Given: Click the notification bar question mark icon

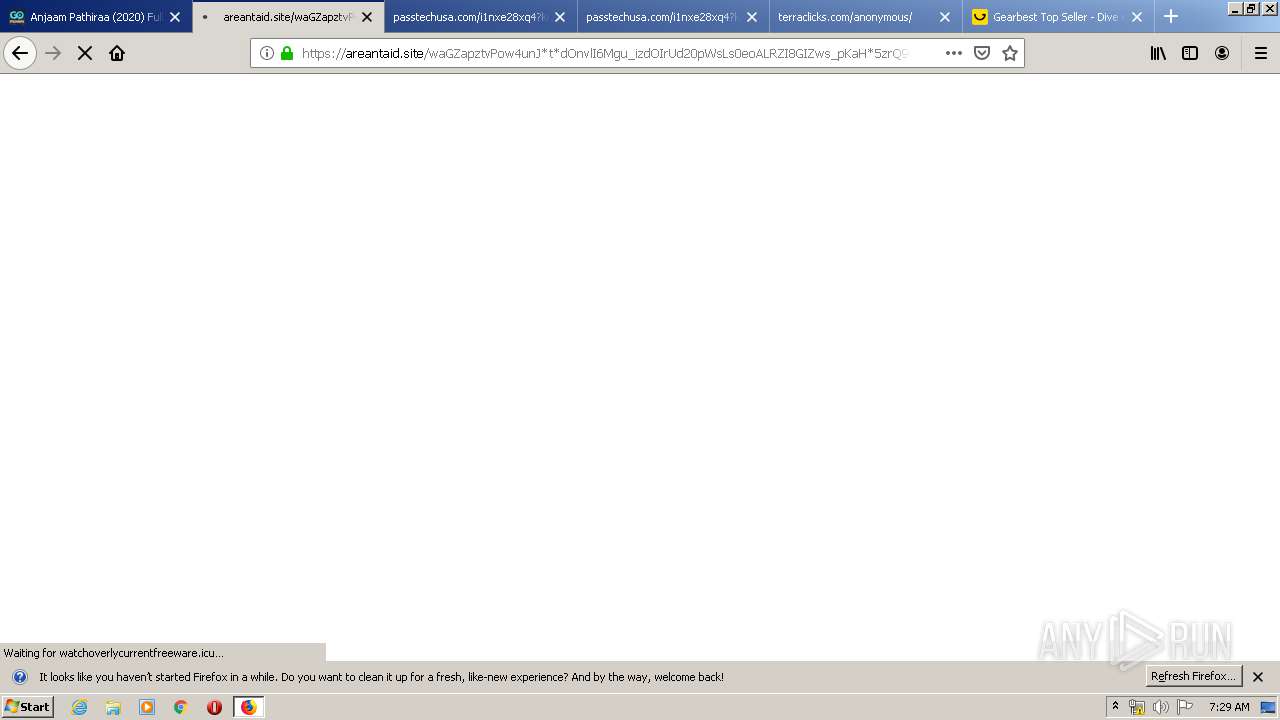Looking at the screenshot, I should point(19,677).
